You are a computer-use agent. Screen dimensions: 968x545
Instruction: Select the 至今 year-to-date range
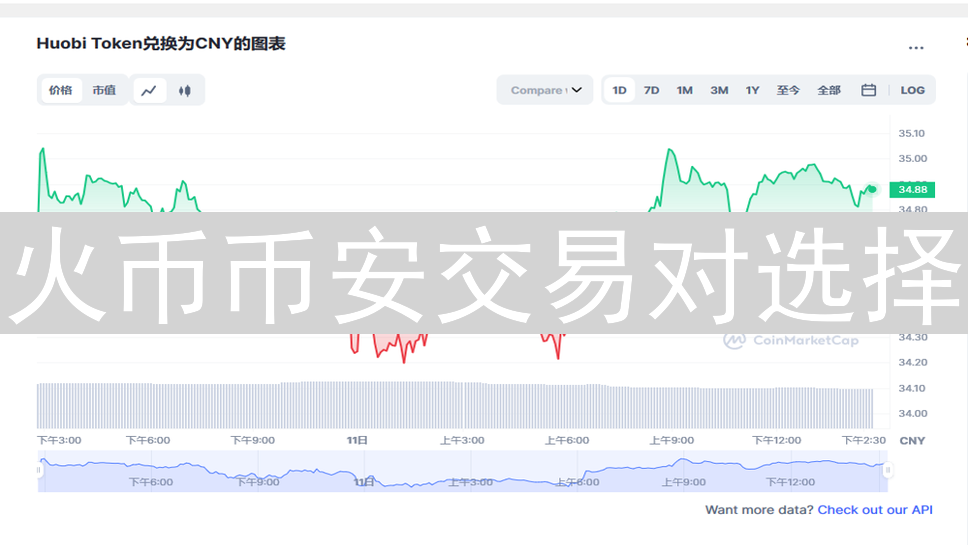[x=788, y=90]
